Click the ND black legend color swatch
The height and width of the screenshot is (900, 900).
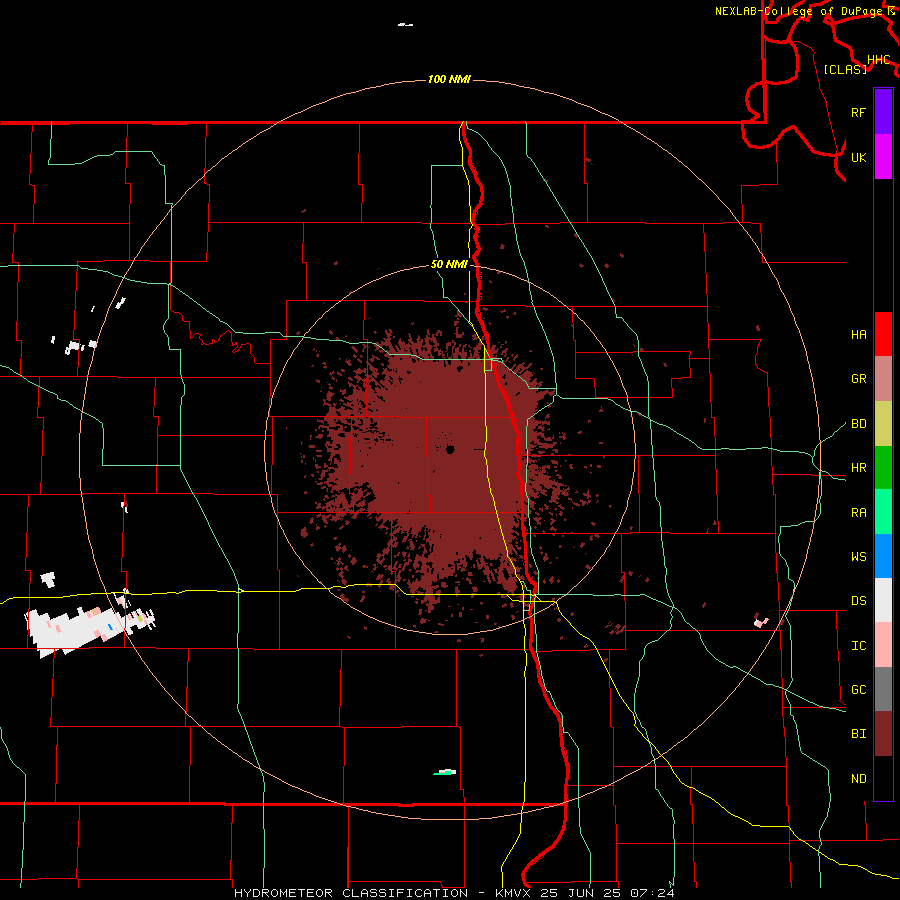[883, 778]
